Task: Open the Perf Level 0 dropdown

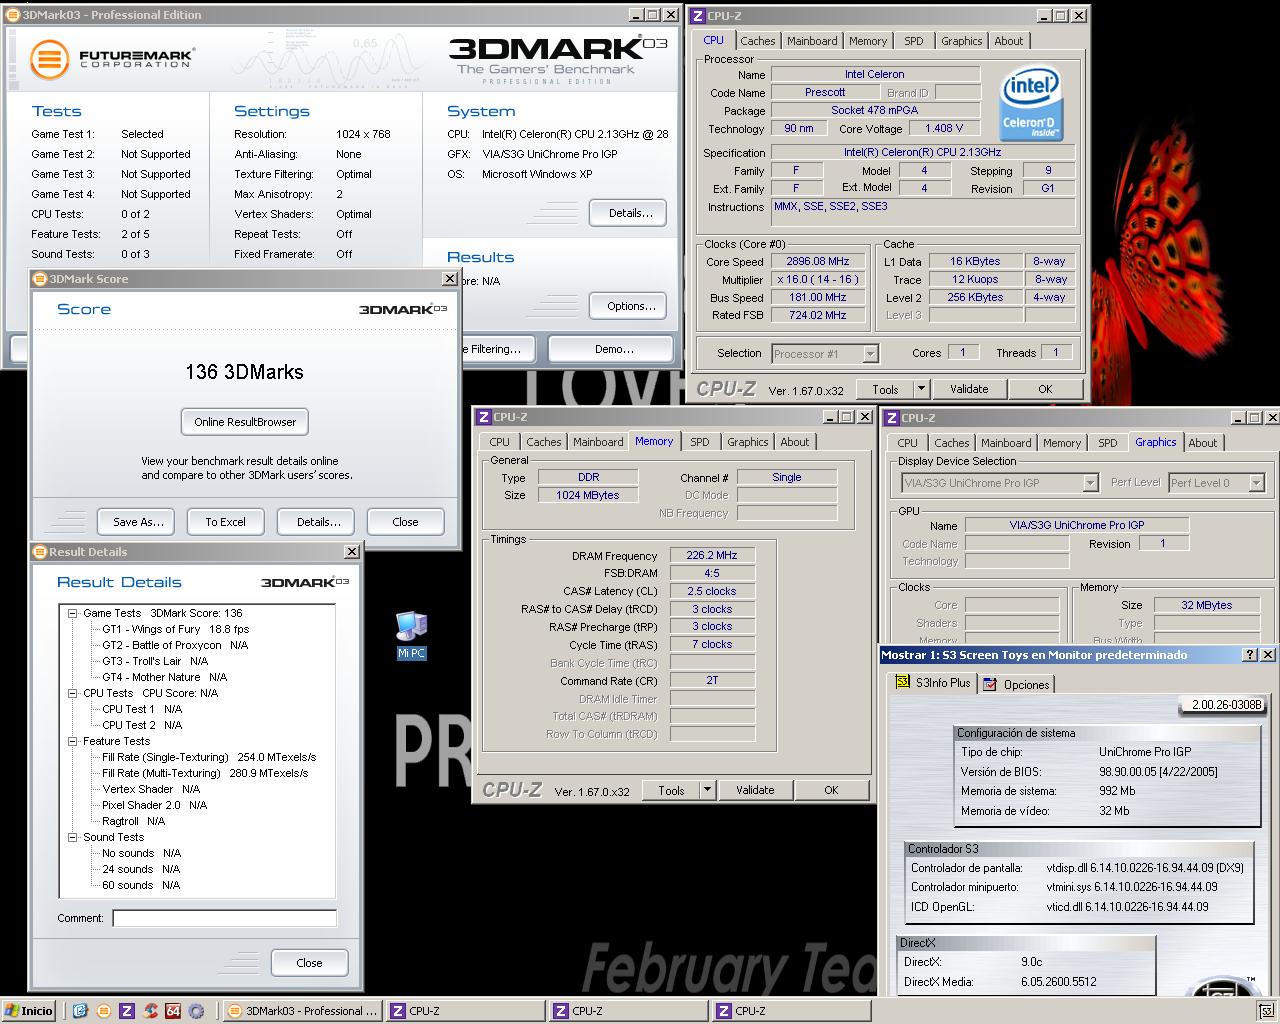Action: point(1255,483)
